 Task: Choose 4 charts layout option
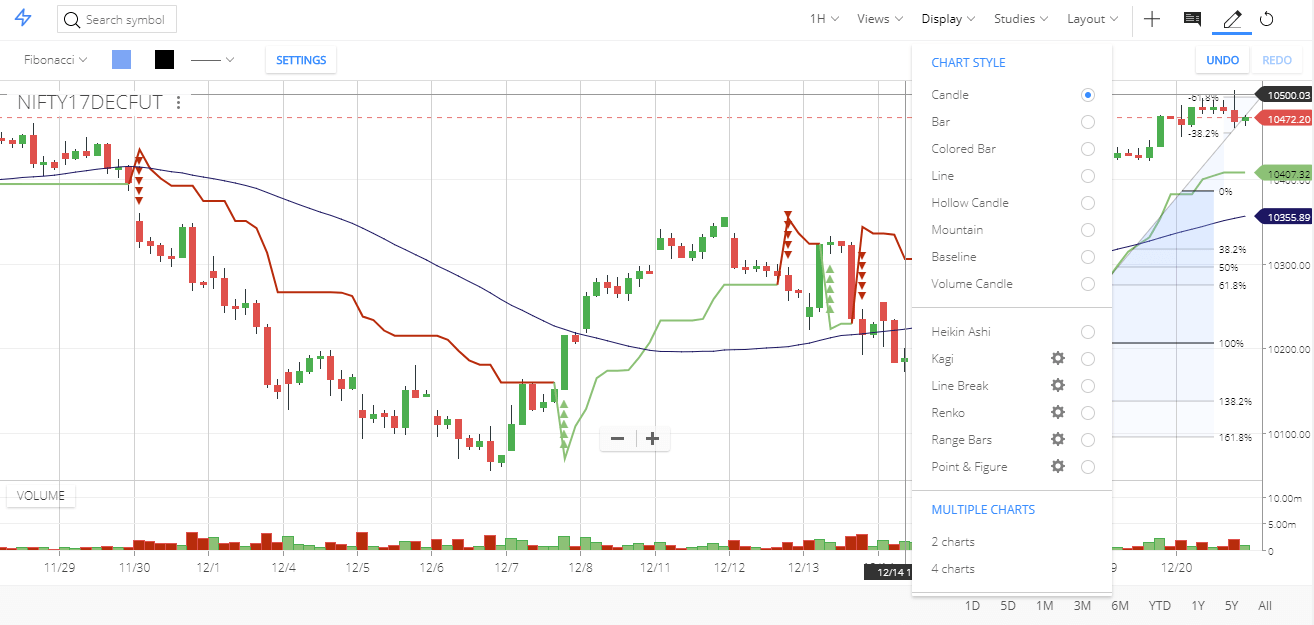[953, 569]
